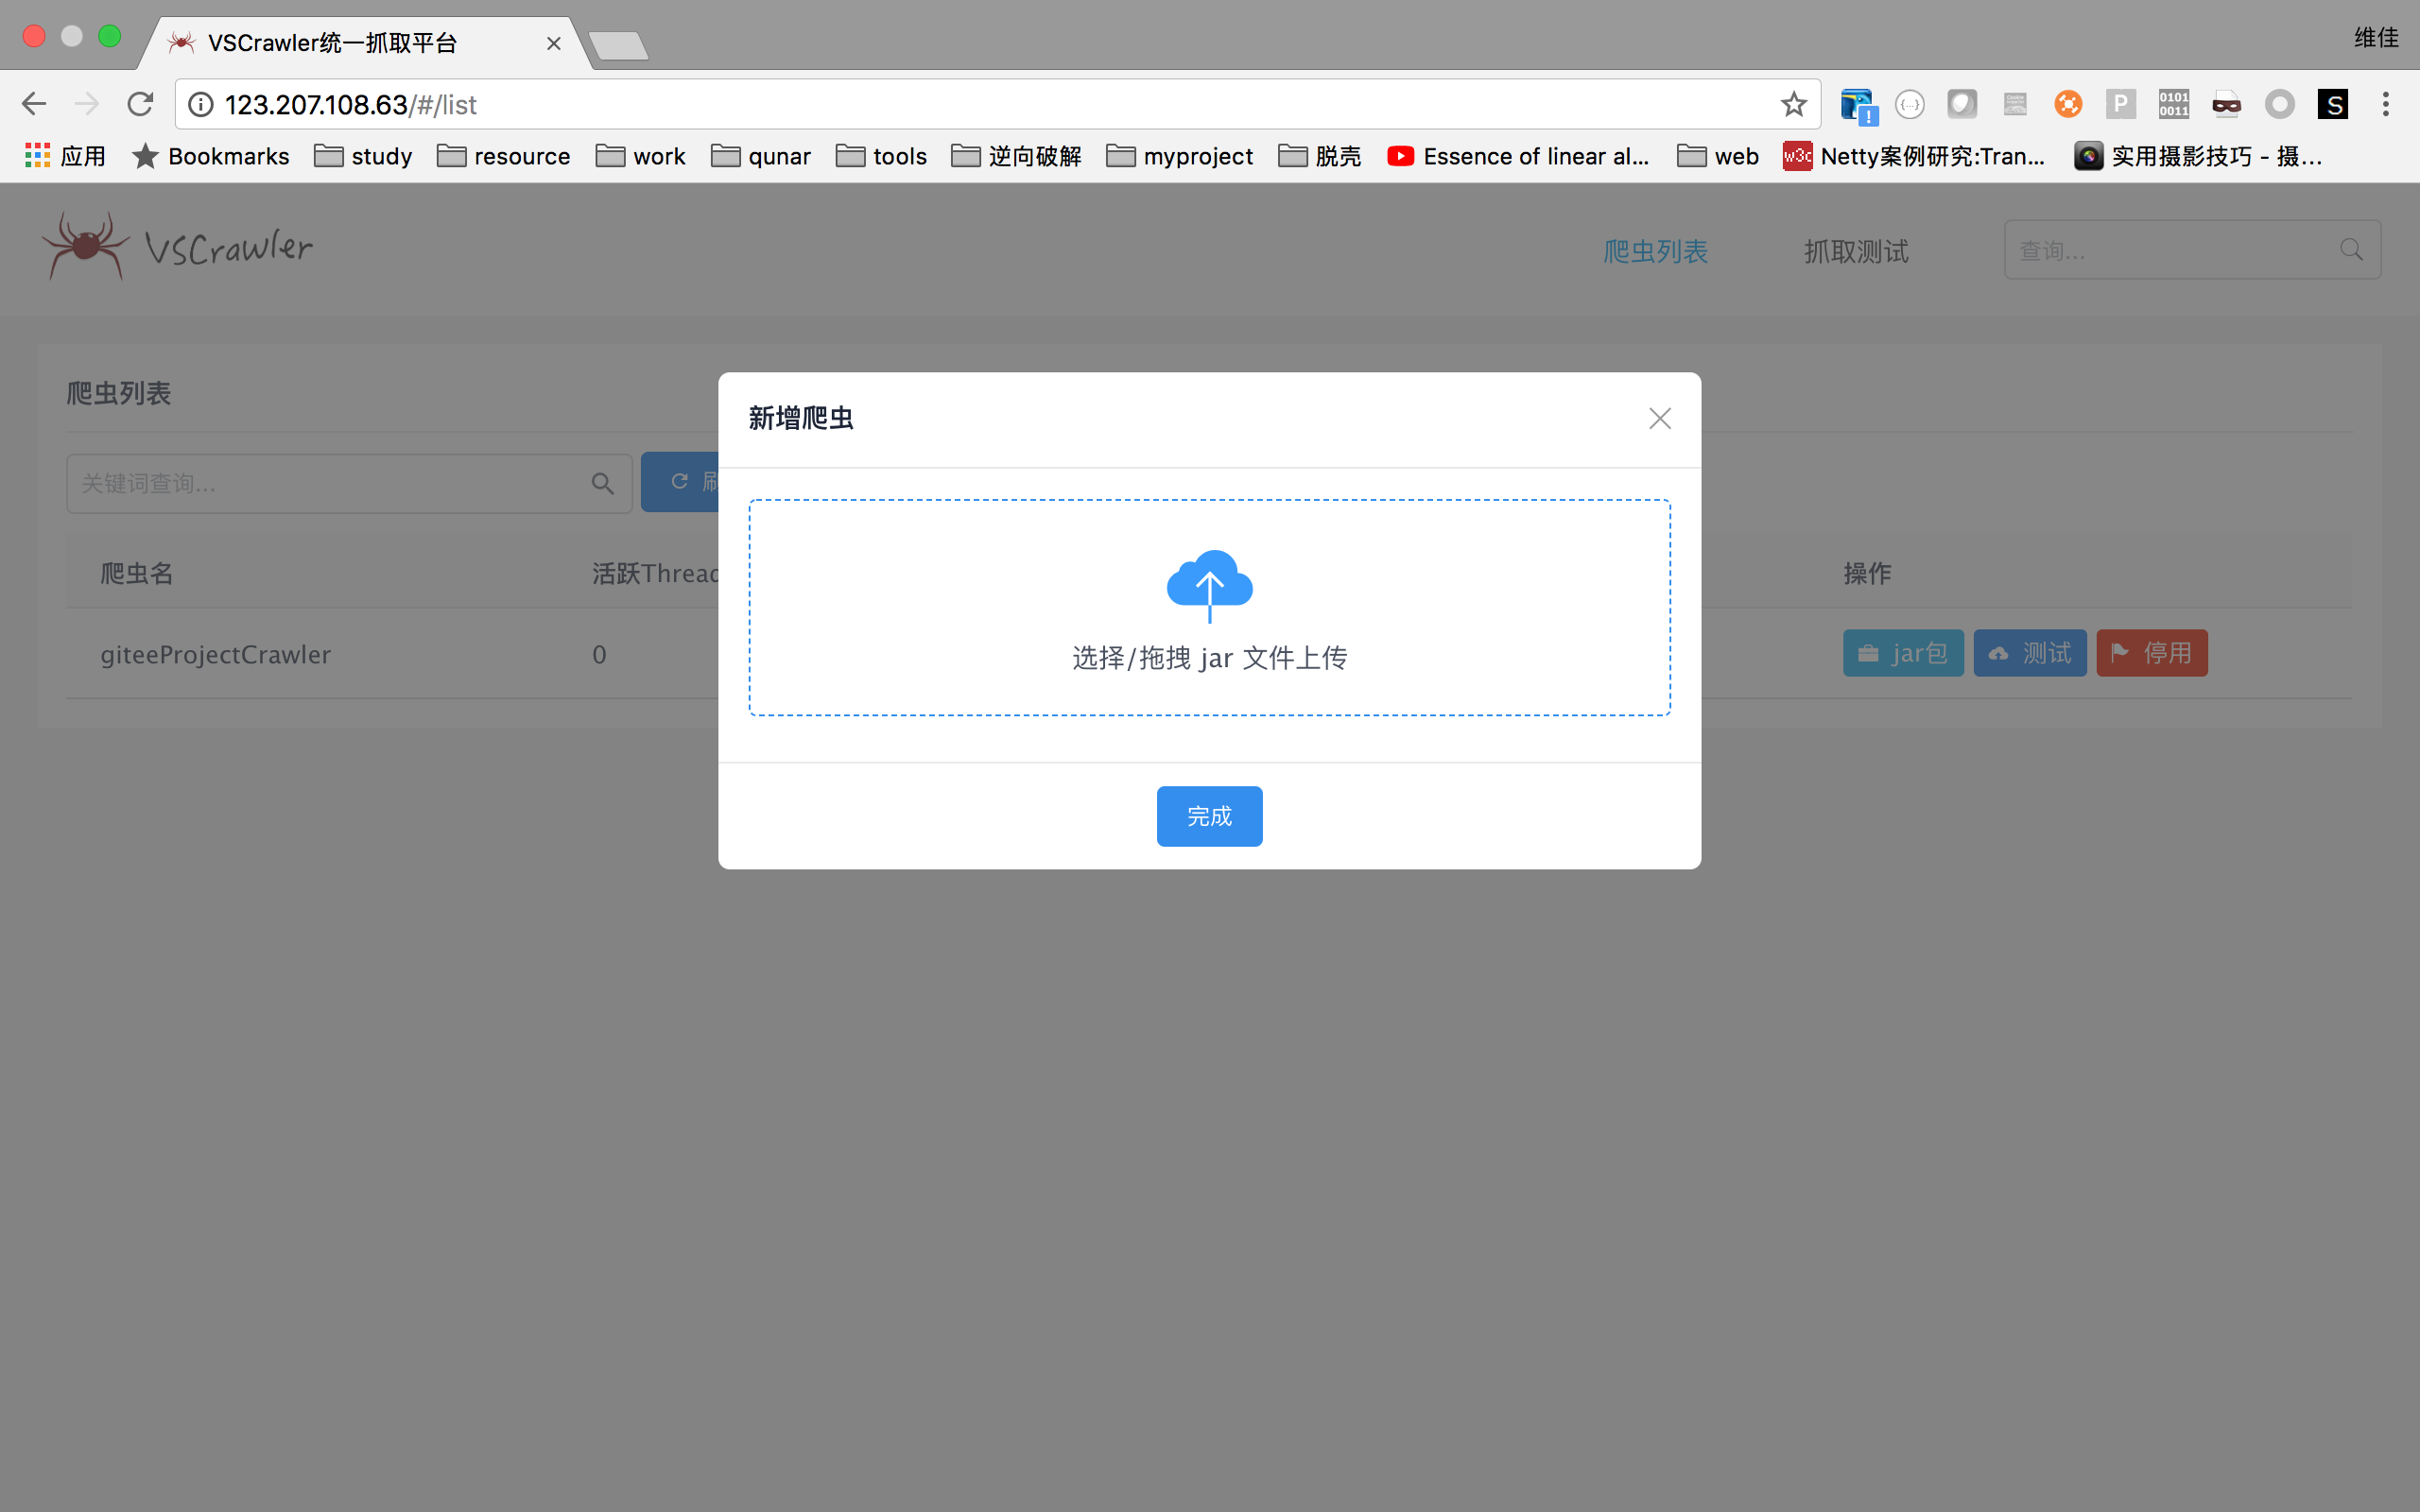Viewport: 2420px width, 1512px height.
Task: Open the tools bookmarks folder
Action: click(881, 156)
